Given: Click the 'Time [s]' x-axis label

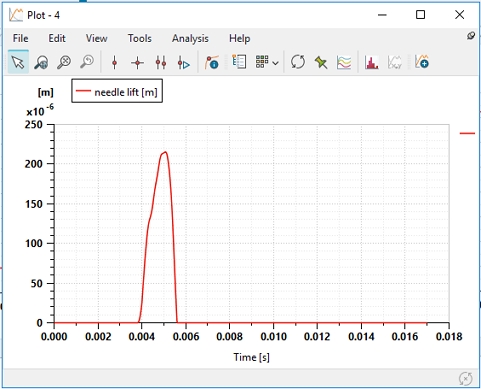Looking at the screenshot, I should [x=251, y=357].
